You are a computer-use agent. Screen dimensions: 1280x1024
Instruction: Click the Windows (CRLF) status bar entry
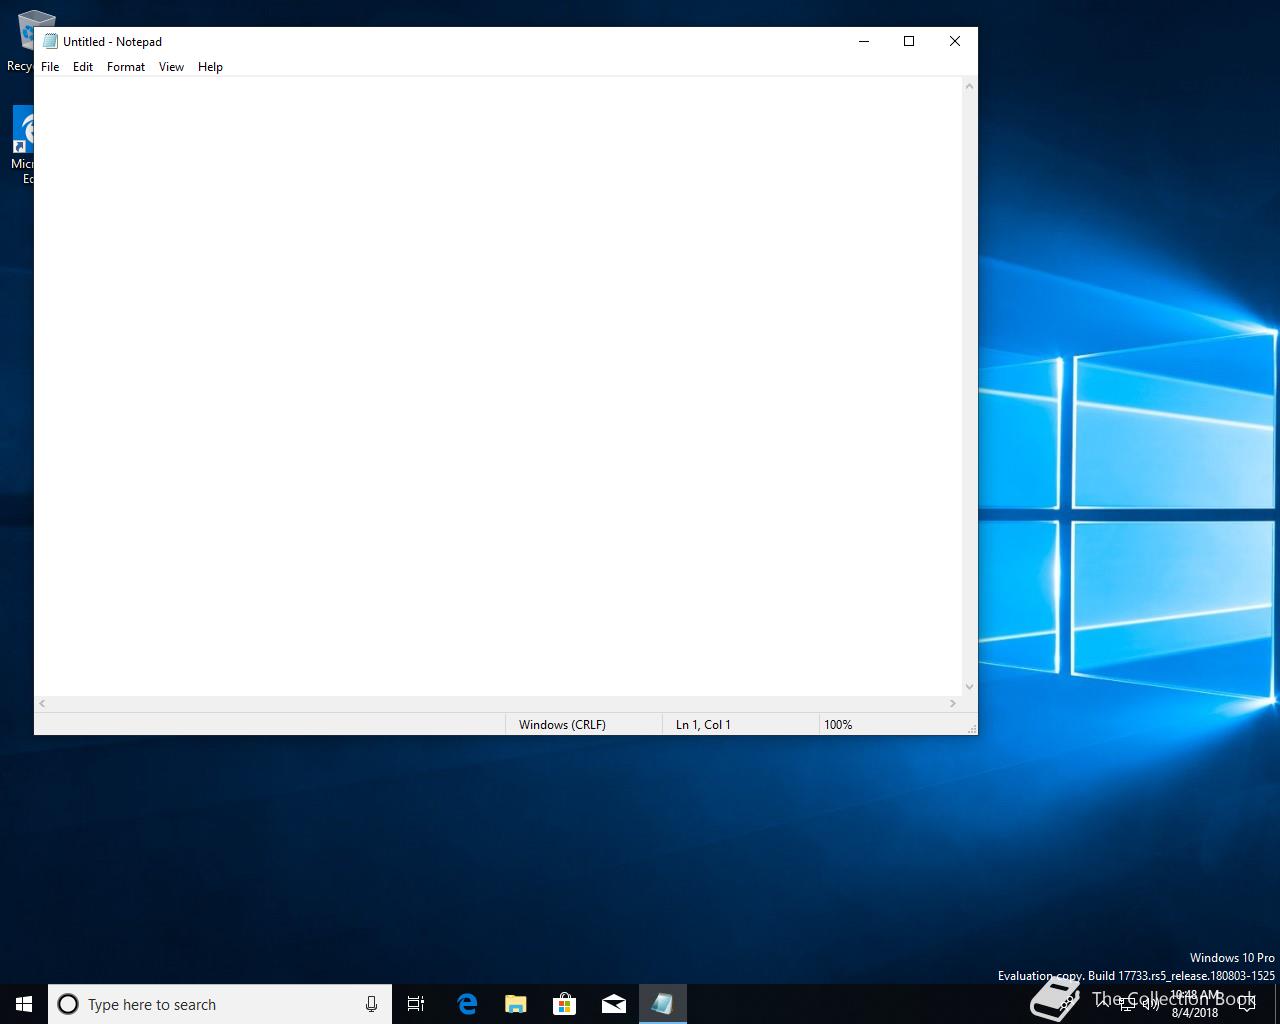pos(583,725)
